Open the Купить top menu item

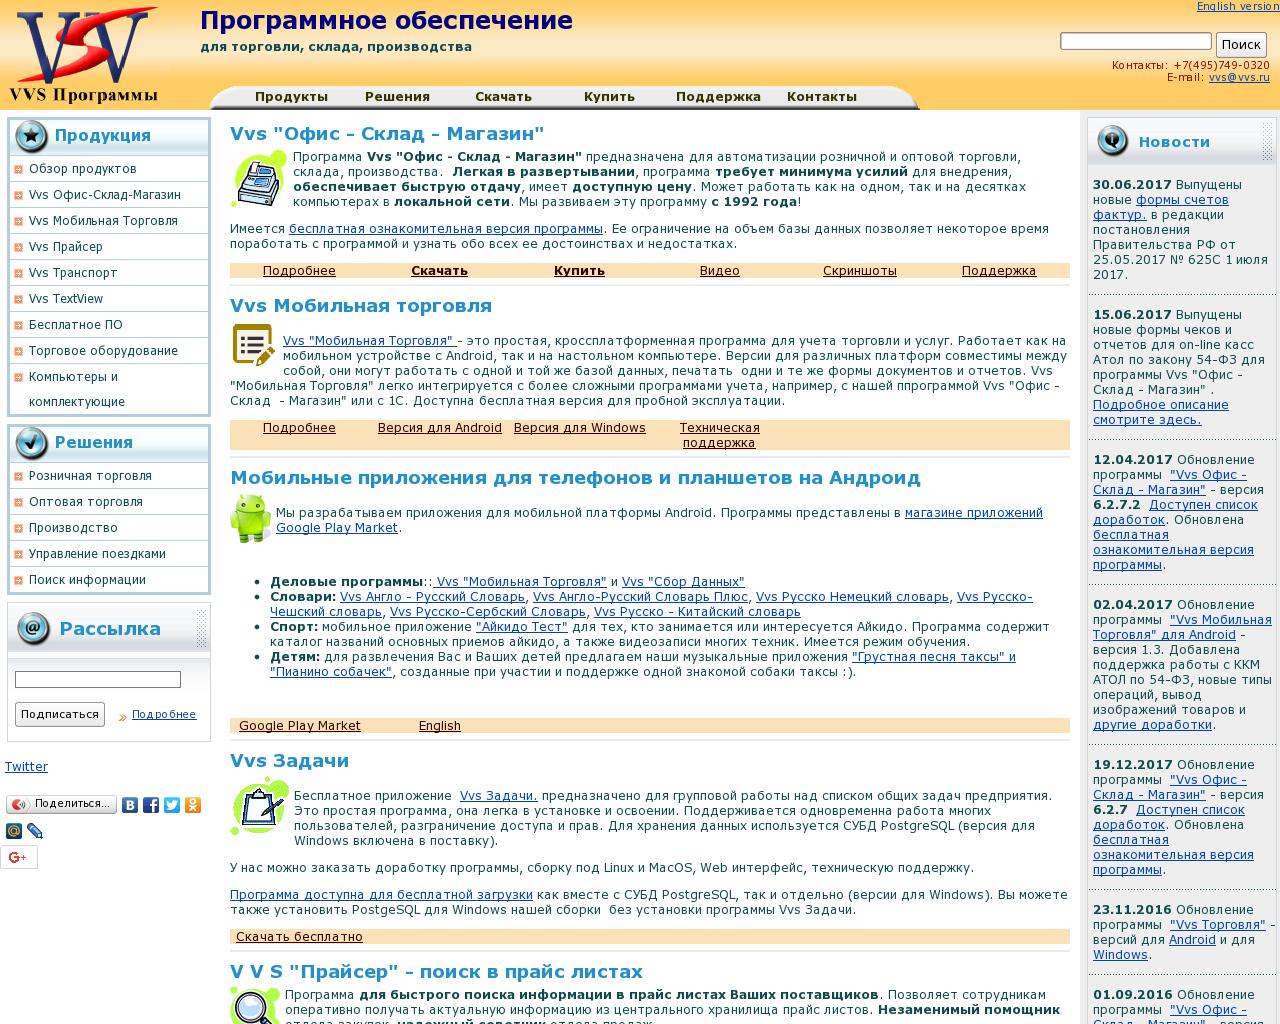(x=609, y=97)
